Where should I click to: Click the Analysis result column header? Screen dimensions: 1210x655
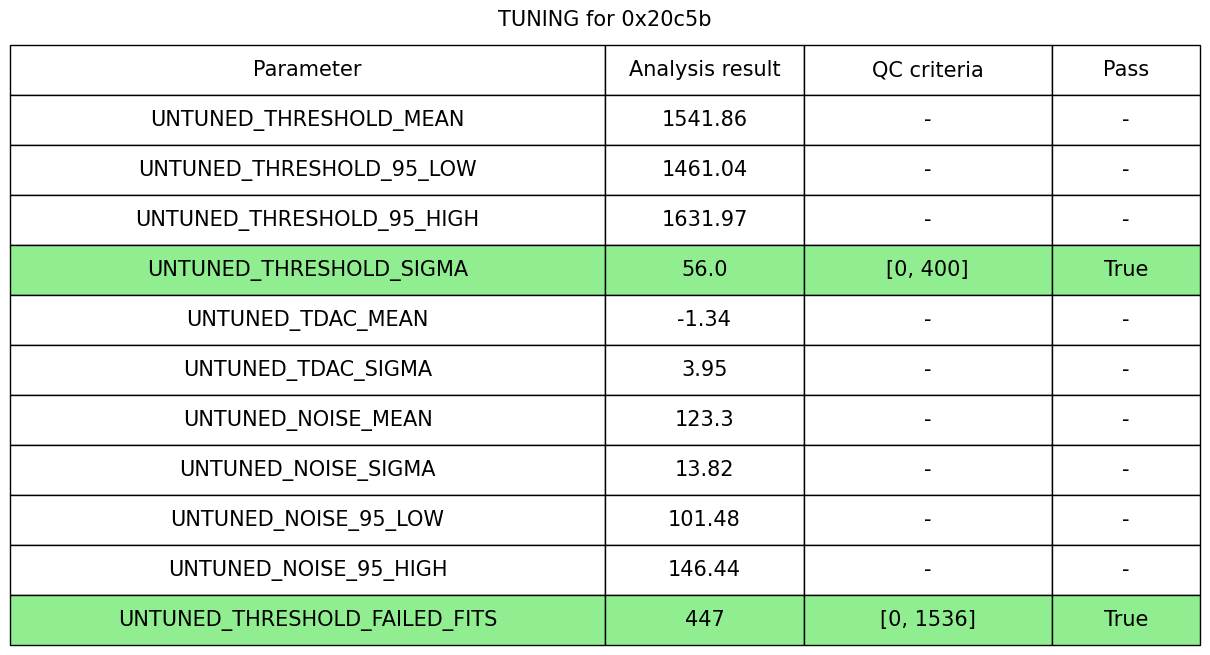[x=704, y=70]
